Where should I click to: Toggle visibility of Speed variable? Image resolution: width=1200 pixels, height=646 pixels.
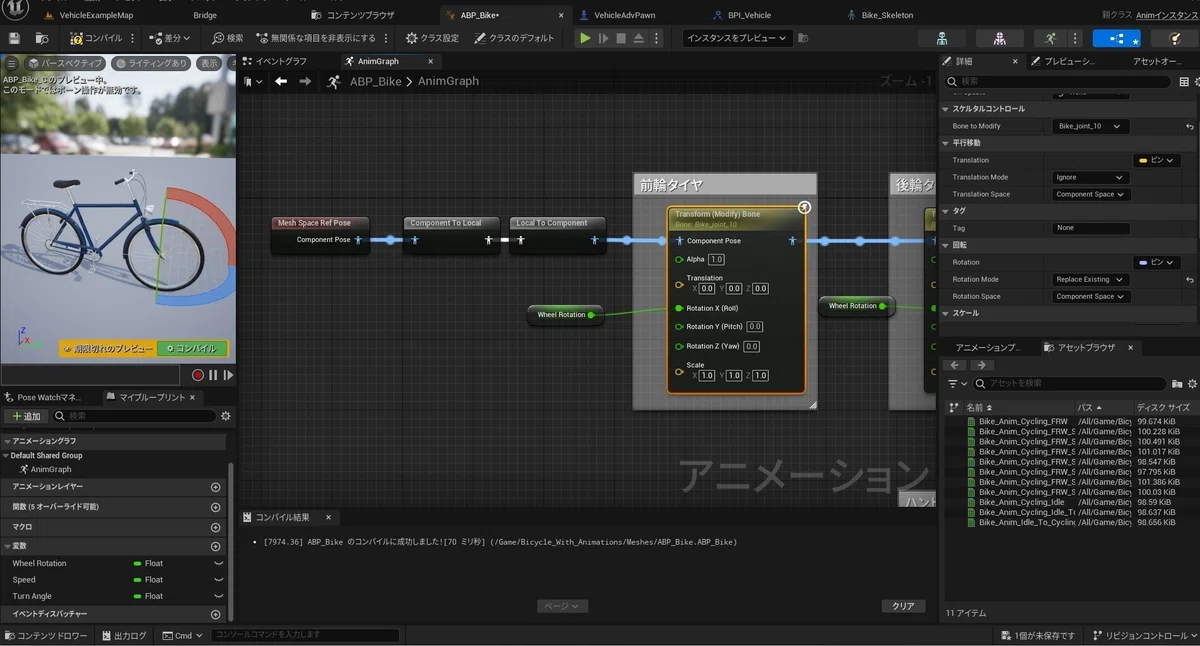click(x=219, y=580)
